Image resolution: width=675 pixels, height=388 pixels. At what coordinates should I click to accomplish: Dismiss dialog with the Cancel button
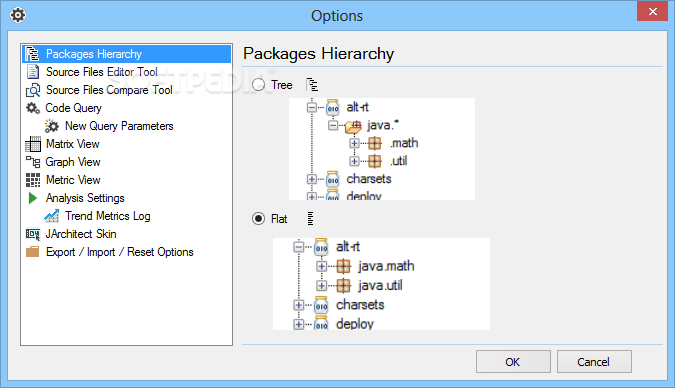(x=594, y=362)
